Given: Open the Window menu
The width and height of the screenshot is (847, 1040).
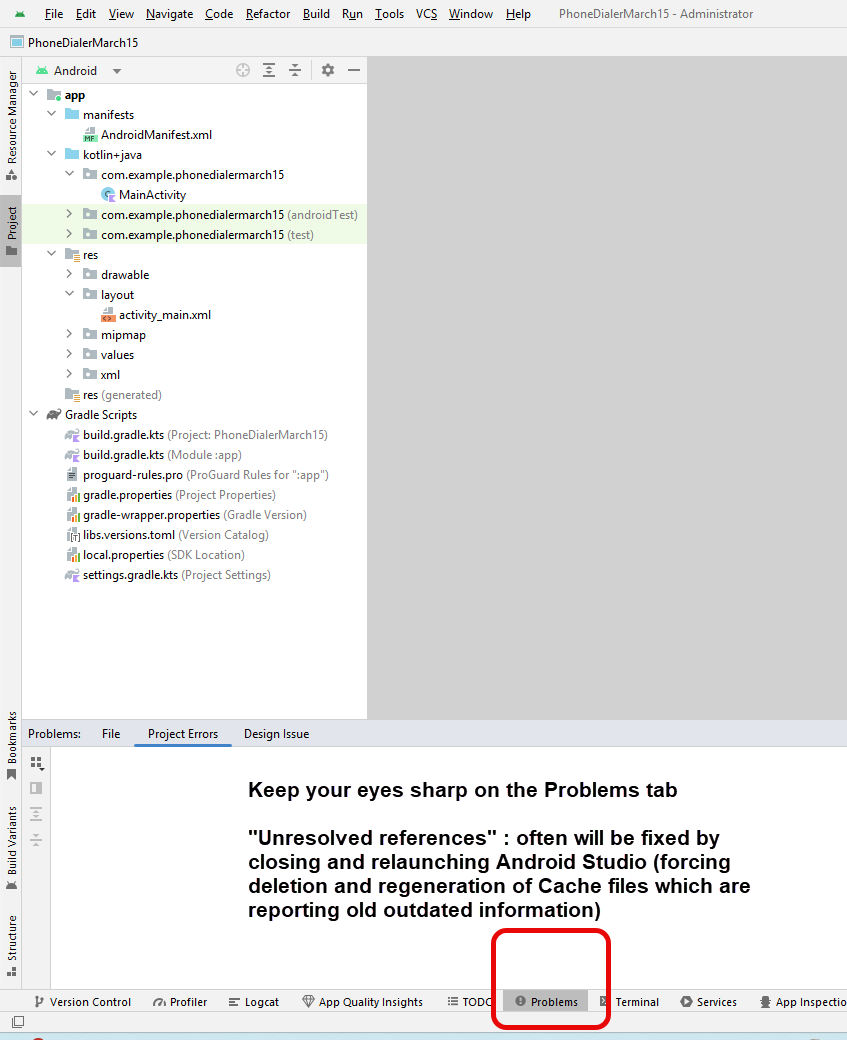Looking at the screenshot, I should 470,14.
